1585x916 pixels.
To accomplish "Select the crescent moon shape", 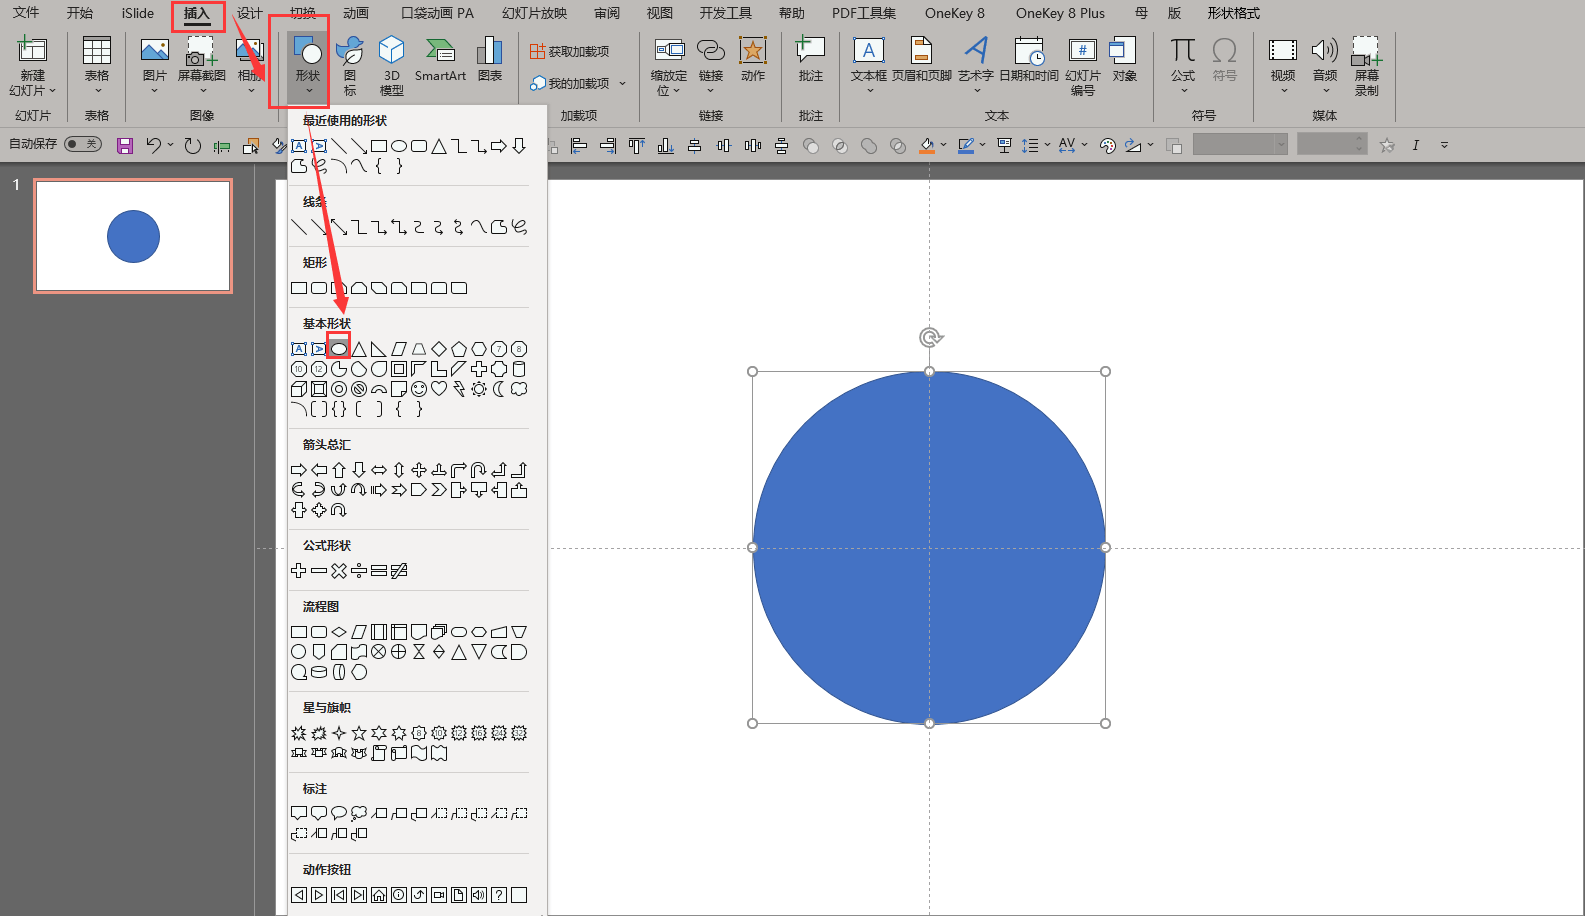I will (x=499, y=389).
